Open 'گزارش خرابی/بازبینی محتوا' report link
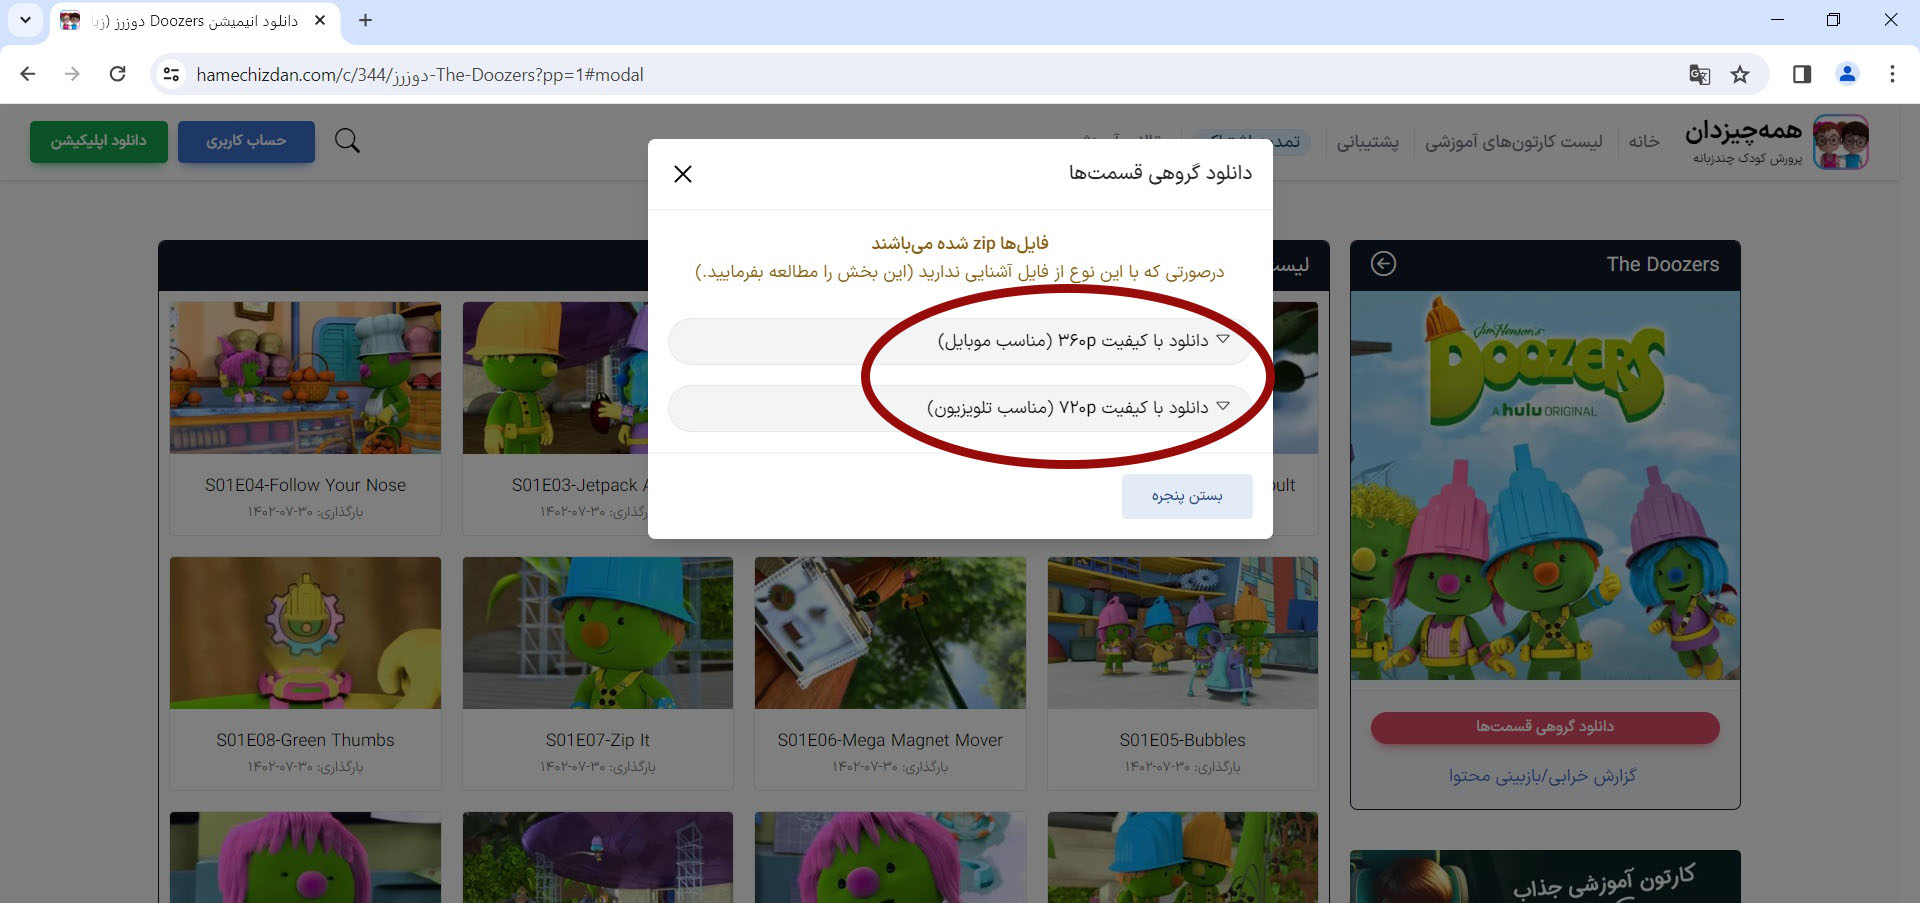Viewport: 1920px width, 903px height. click(1543, 776)
